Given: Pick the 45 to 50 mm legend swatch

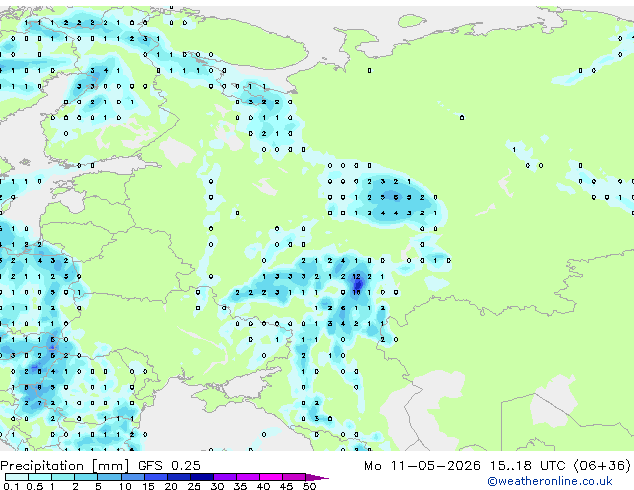Looking at the screenshot, I should tap(294, 477).
